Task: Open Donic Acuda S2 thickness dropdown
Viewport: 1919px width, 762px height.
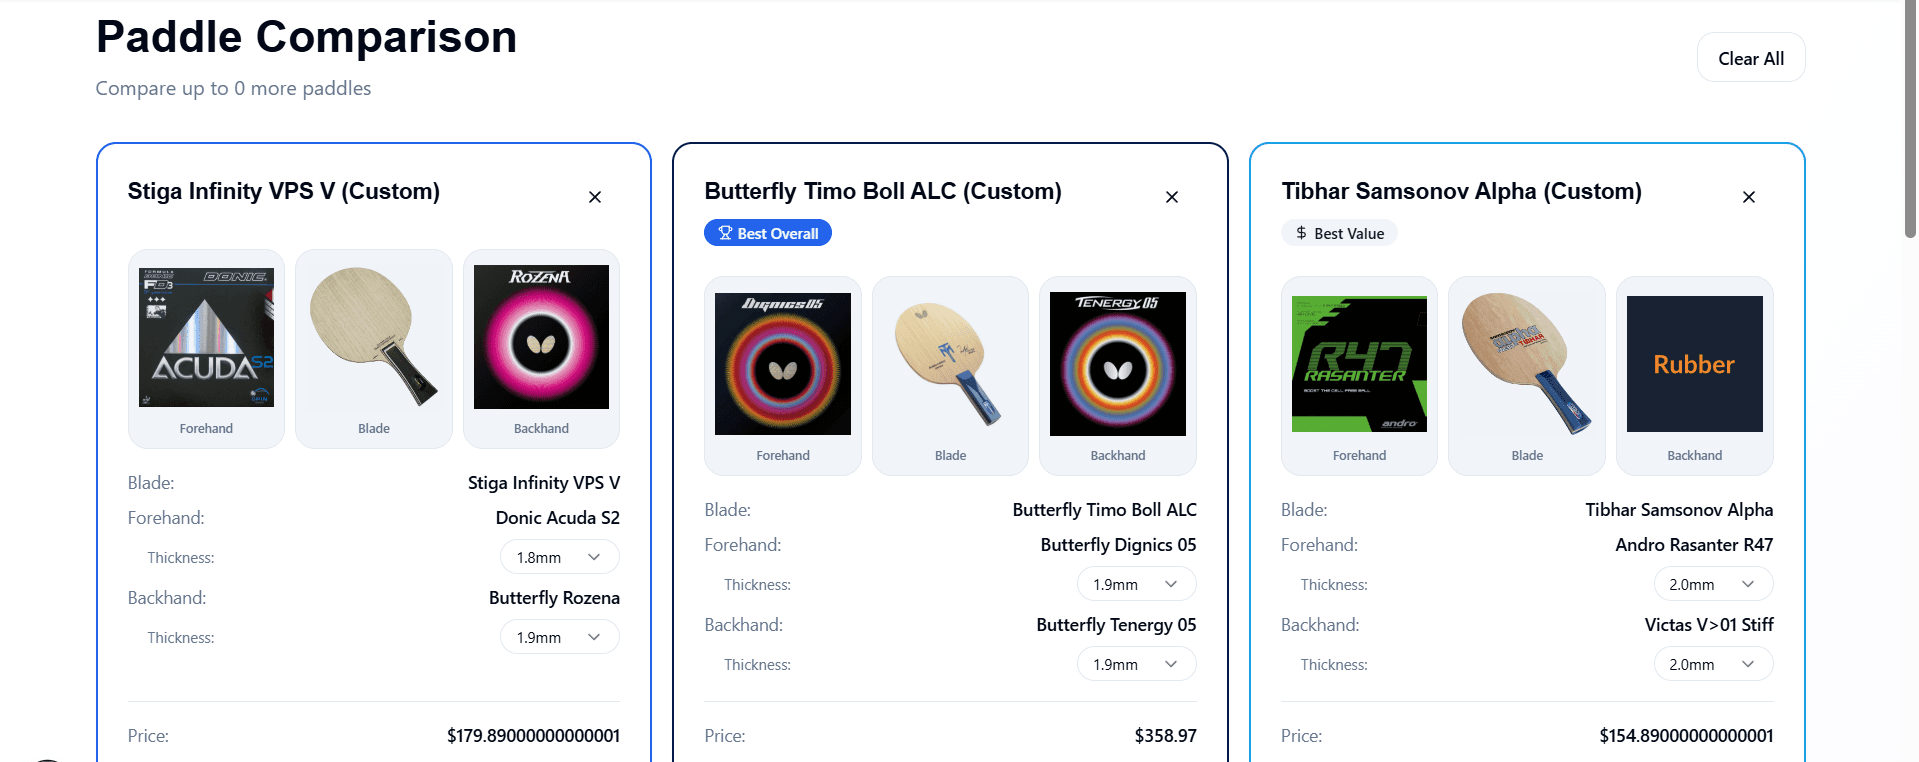Action: (x=559, y=557)
